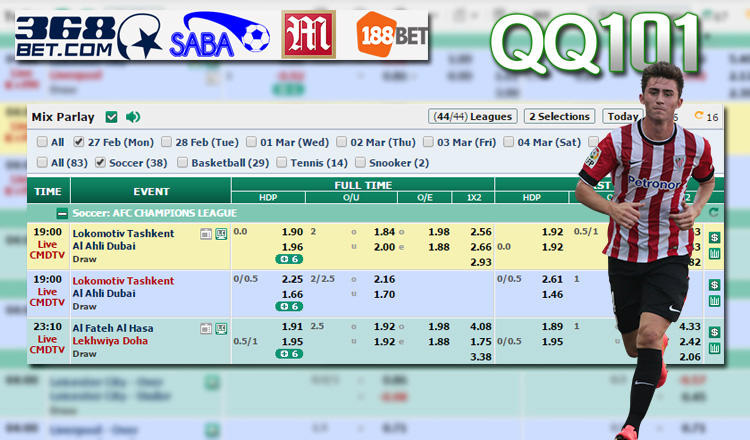Select the Lekhwiya Doha team name
This screenshot has height=440, width=750.
(x=110, y=341)
